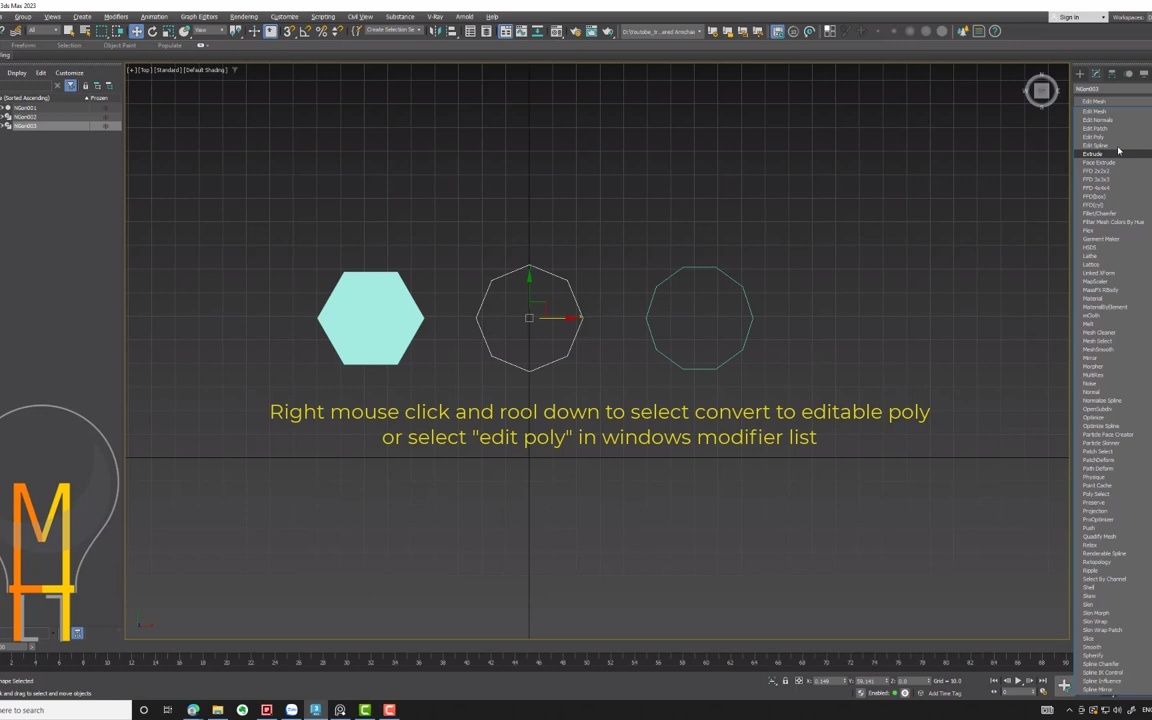This screenshot has height=720, width=1152.
Task: Select Extrude in the modifier list
Action: tap(1093, 153)
